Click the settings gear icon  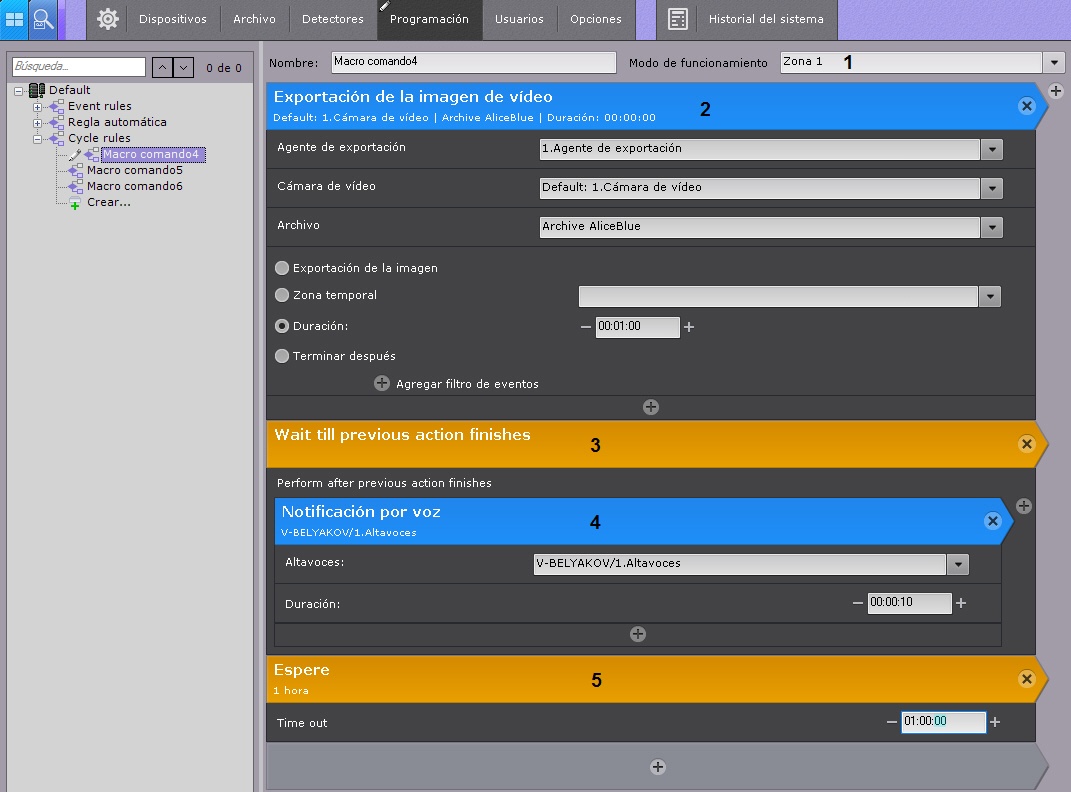(108, 19)
